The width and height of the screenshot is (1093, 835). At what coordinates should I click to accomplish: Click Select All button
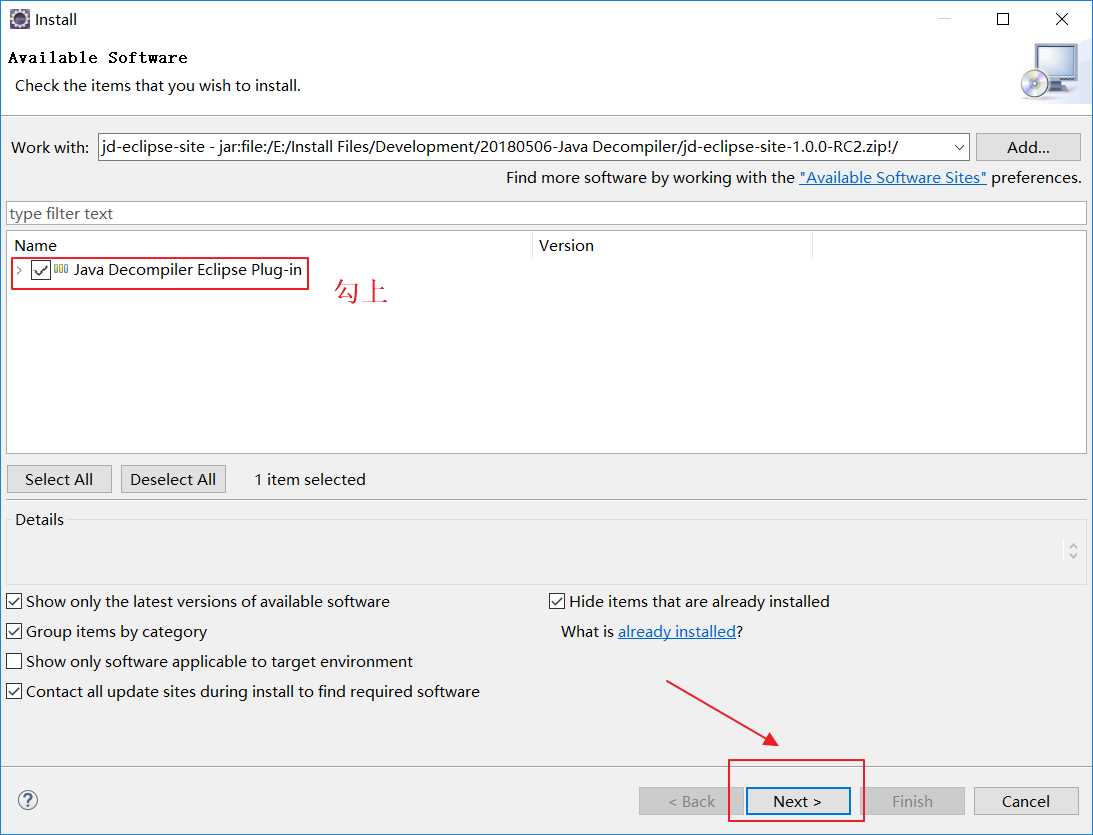tap(59, 479)
